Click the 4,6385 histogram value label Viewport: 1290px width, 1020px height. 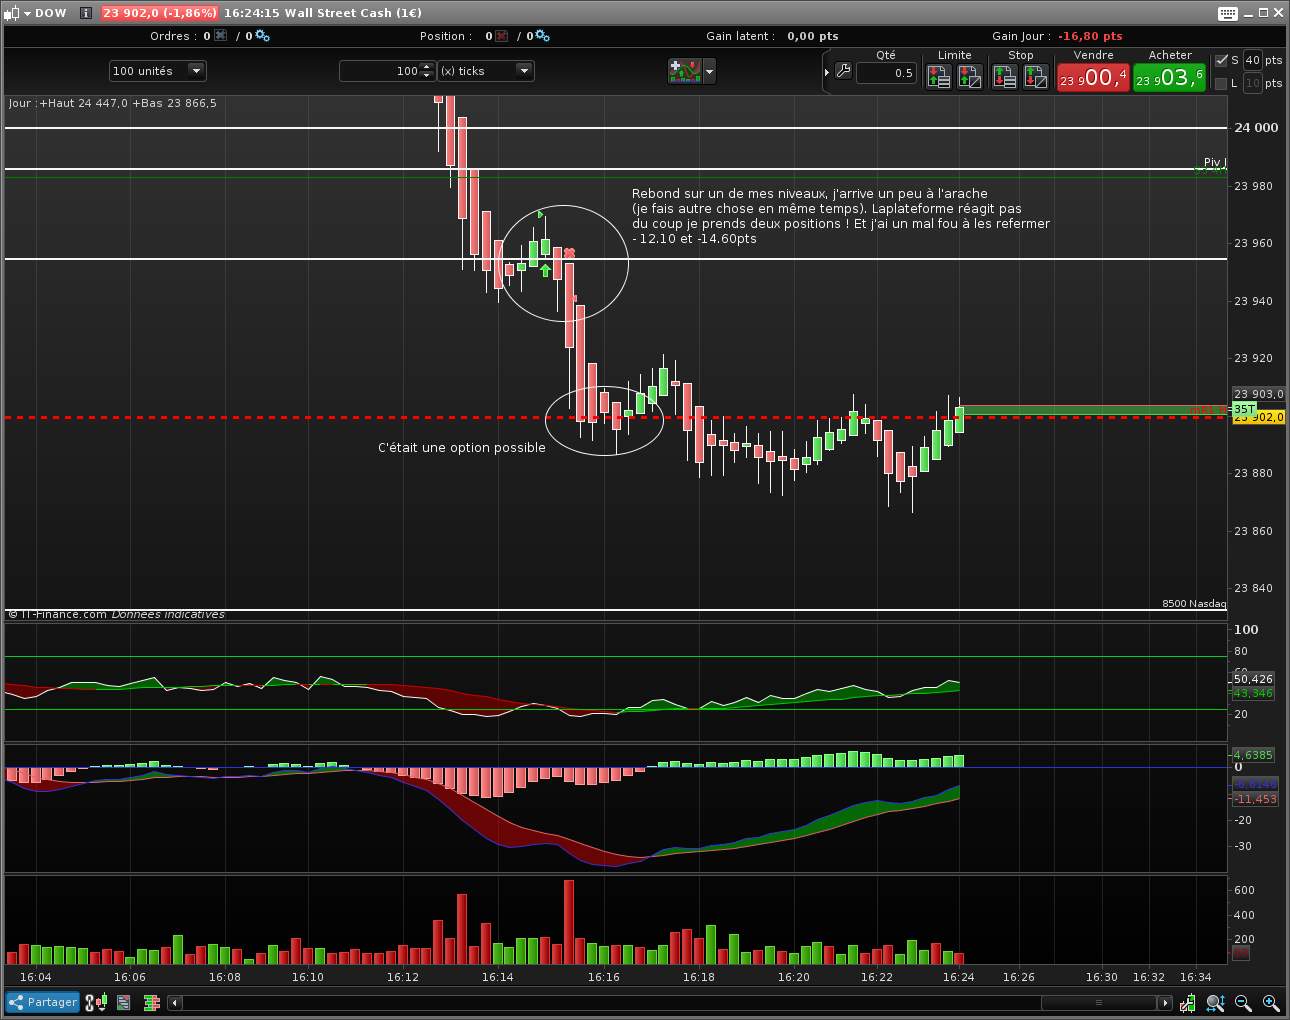tap(1253, 755)
